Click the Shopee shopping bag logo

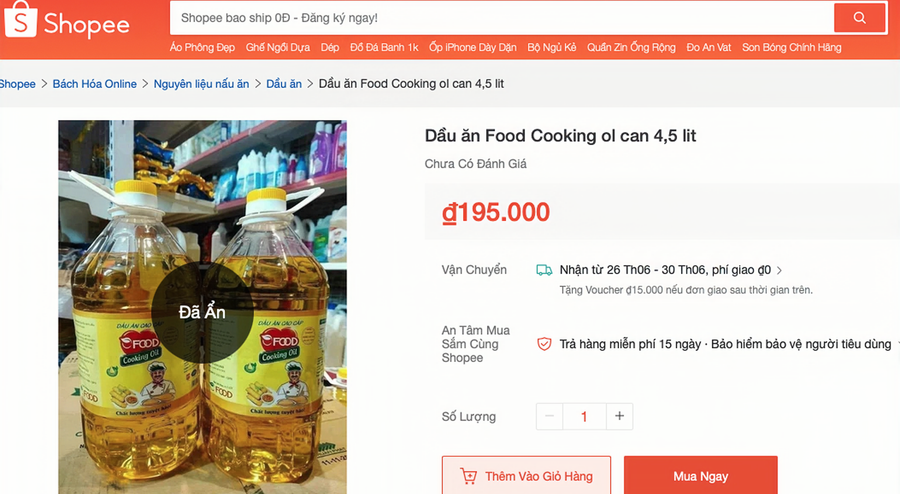click(x=21, y=19)
